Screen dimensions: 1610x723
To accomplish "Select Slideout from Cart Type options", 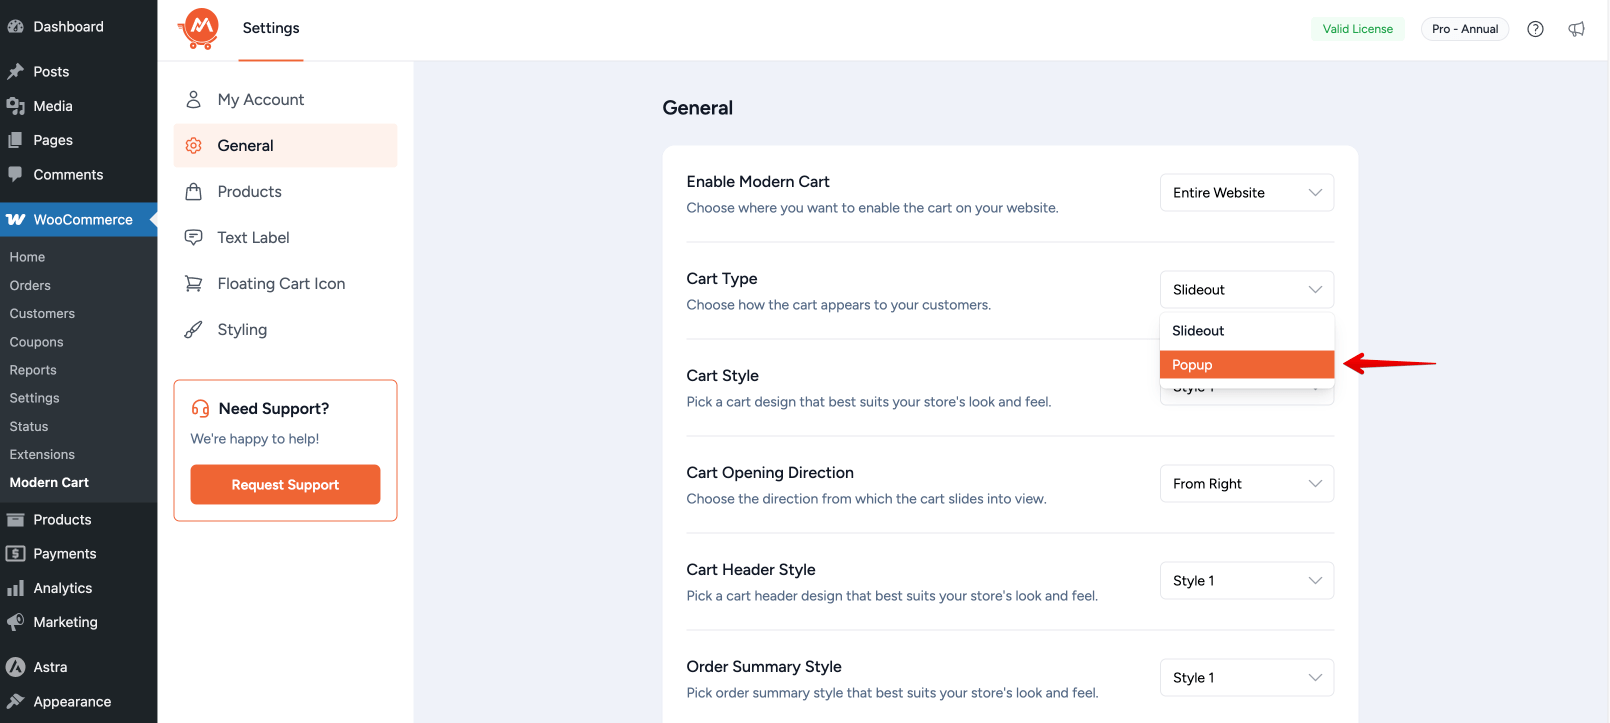I will click(1247, 331).
